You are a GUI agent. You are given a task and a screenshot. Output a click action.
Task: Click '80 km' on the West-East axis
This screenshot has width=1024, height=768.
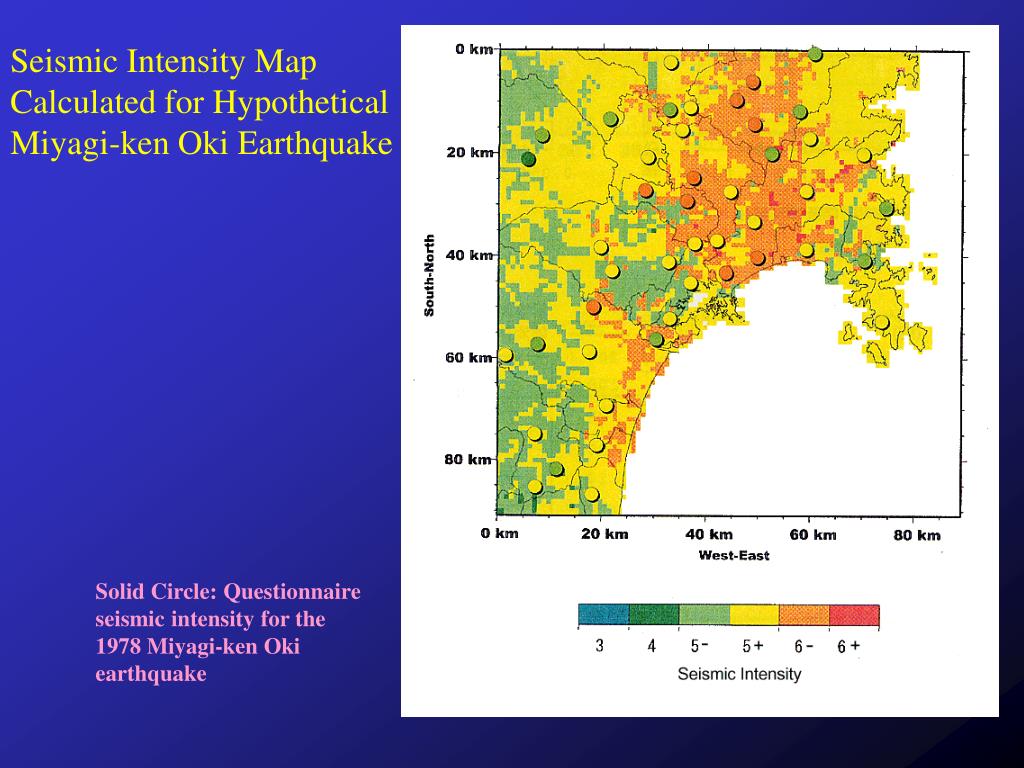pyautogui.click(x=918, y=536)
